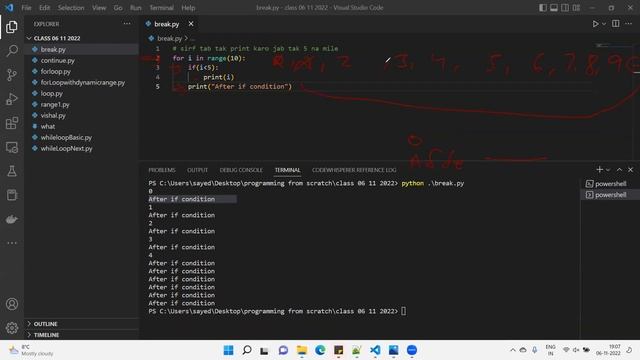Switch to the DEBUG CONSOLE tab
This screenshot has width=640, height=360.
coord(241,170)
